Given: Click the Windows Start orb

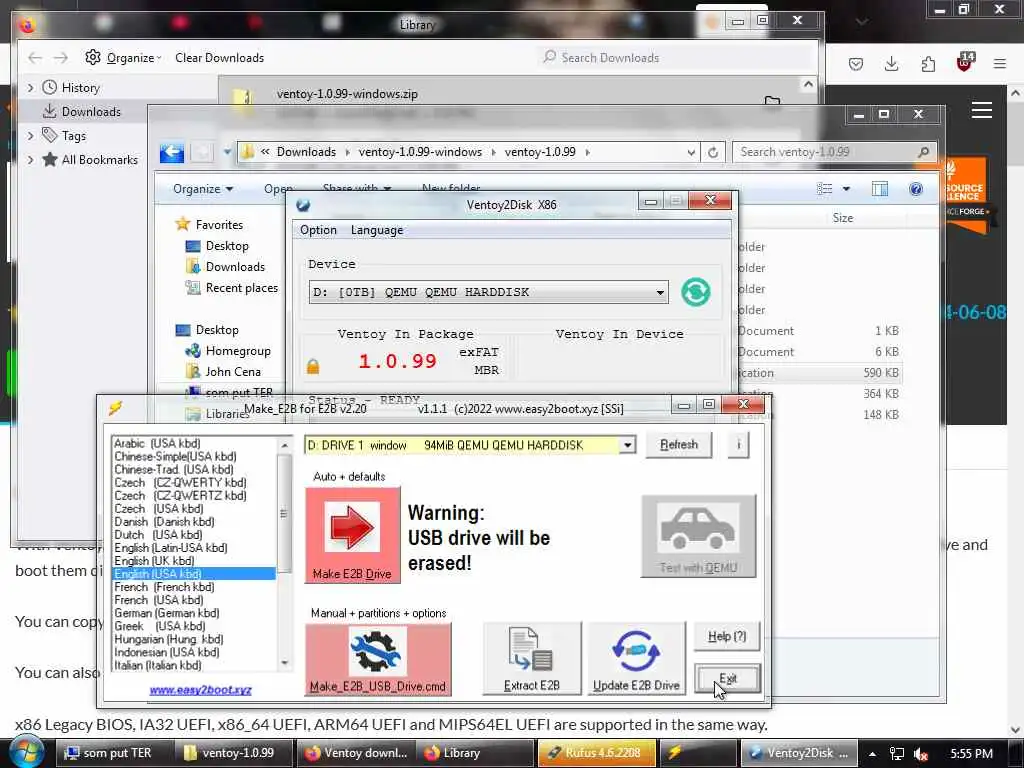Looking at the screenshot, I should [27, 752].
